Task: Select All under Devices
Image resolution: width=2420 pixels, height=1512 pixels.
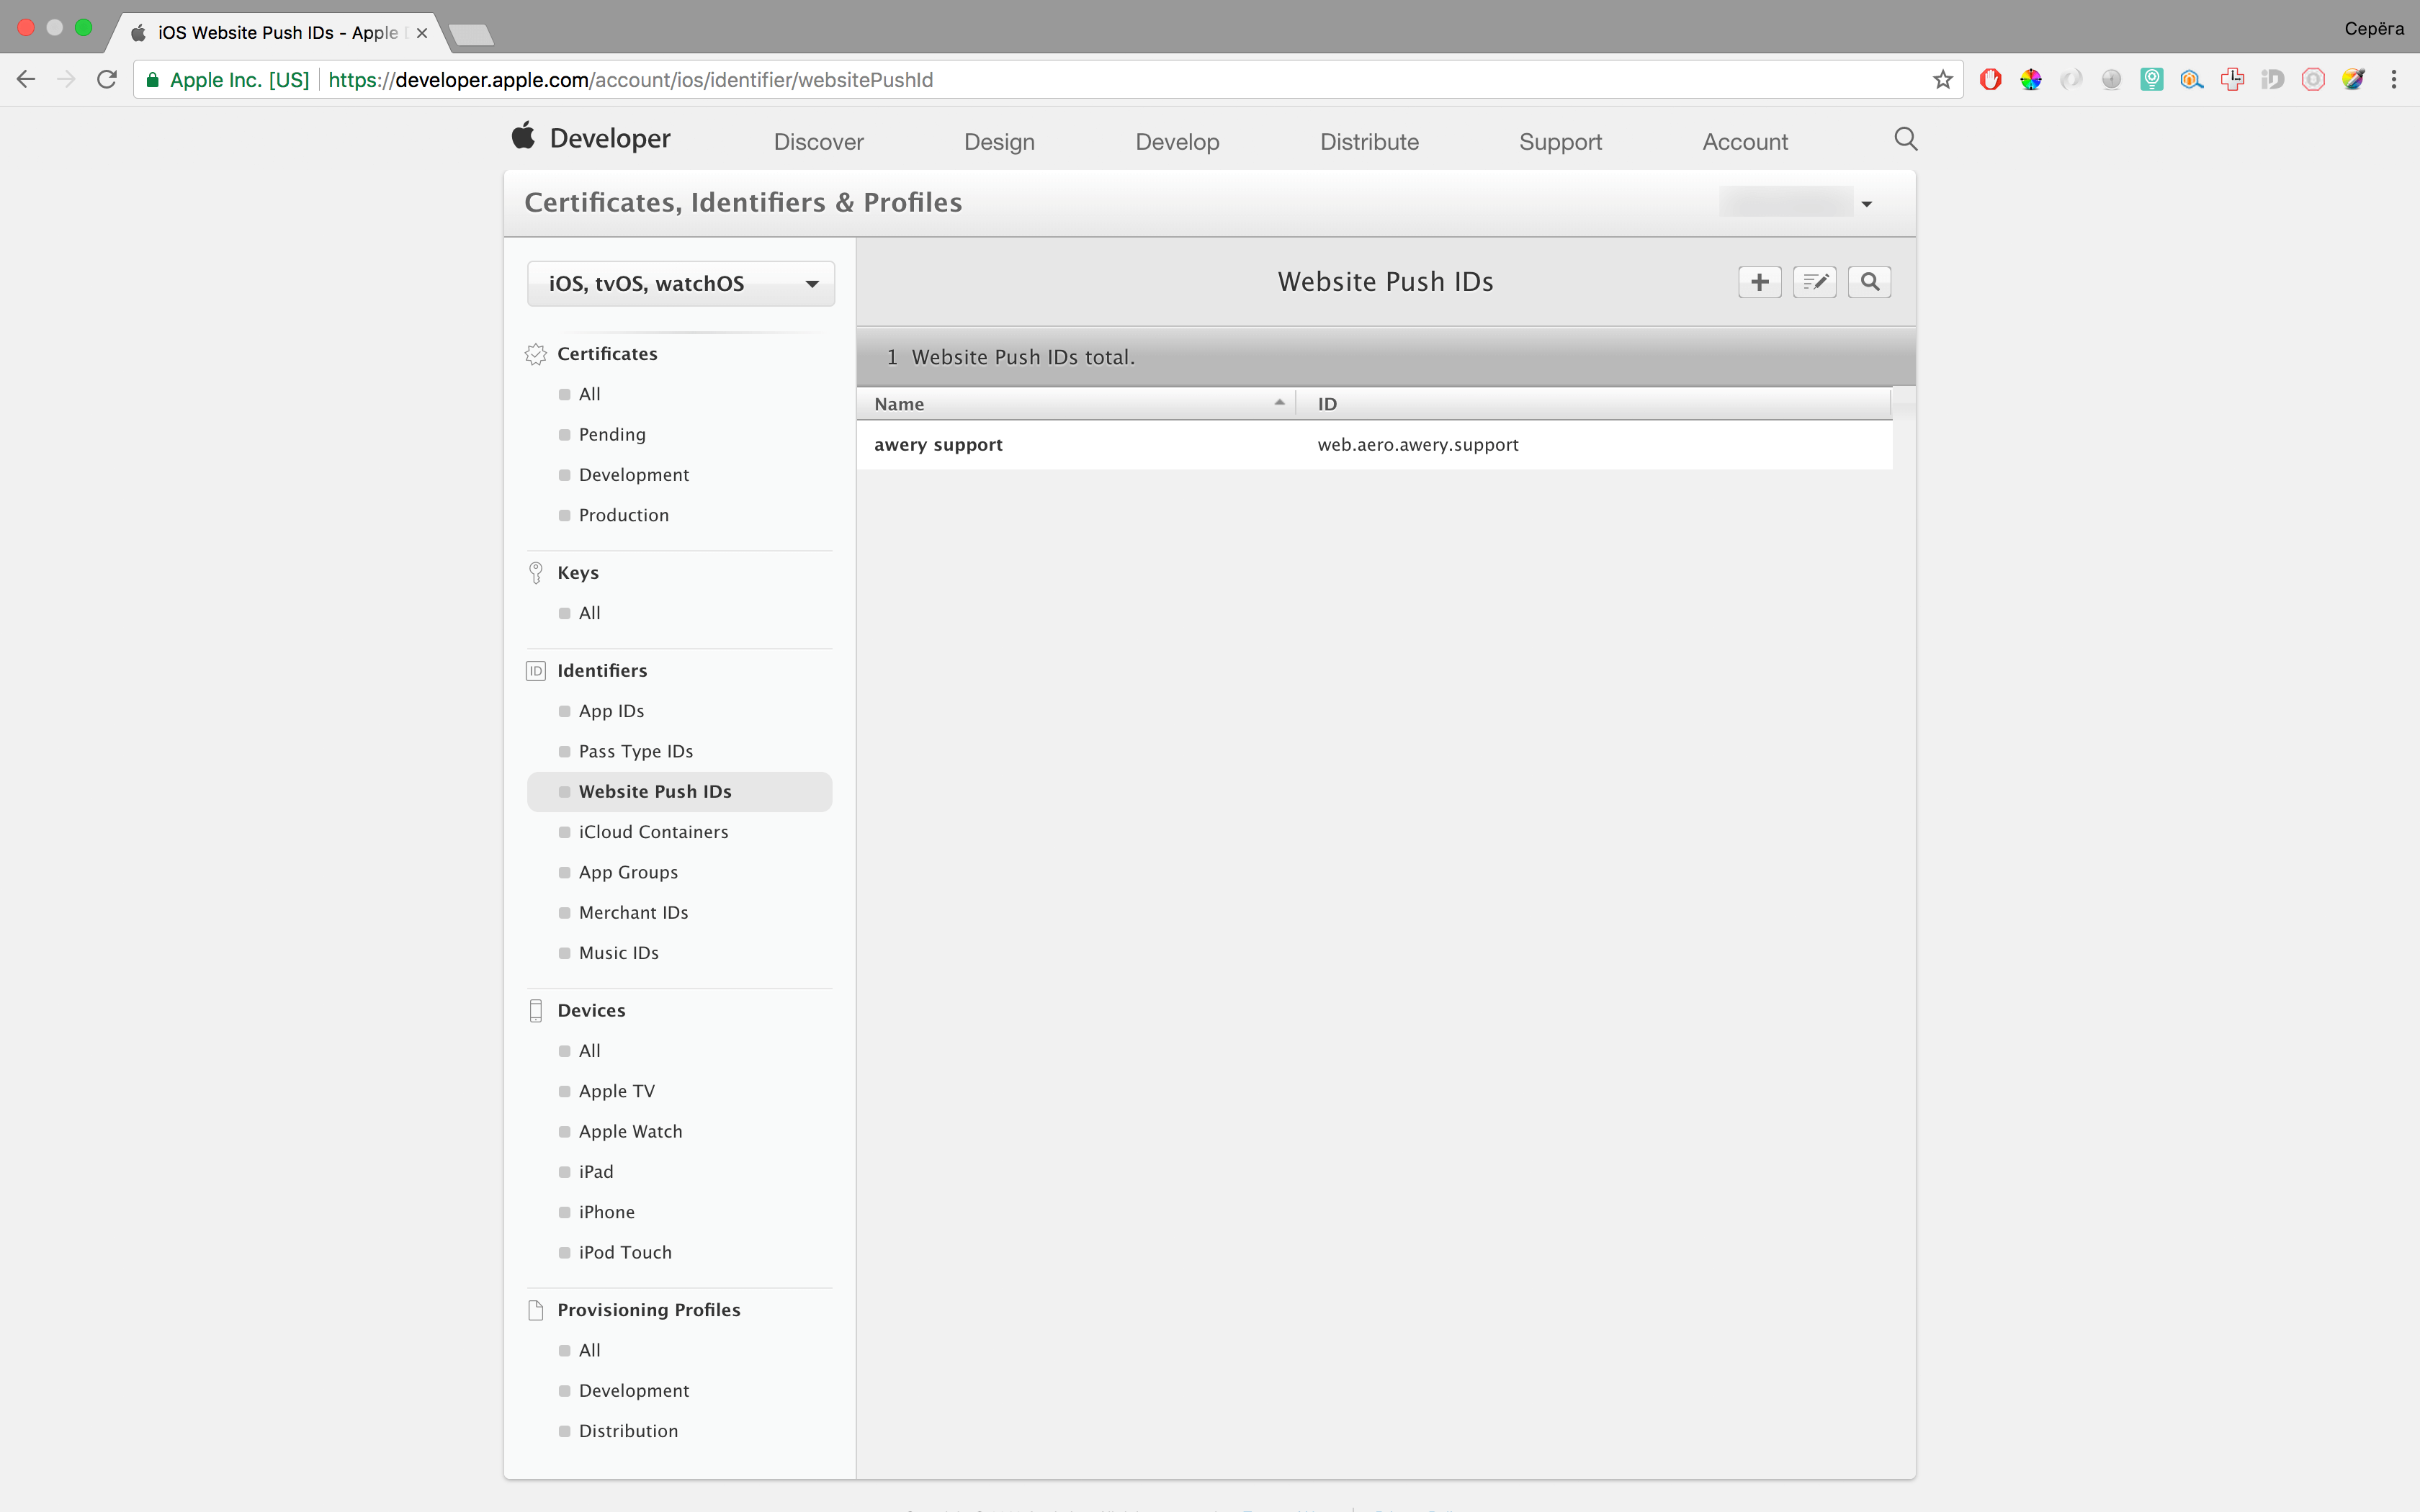Action: point(590,1051)
